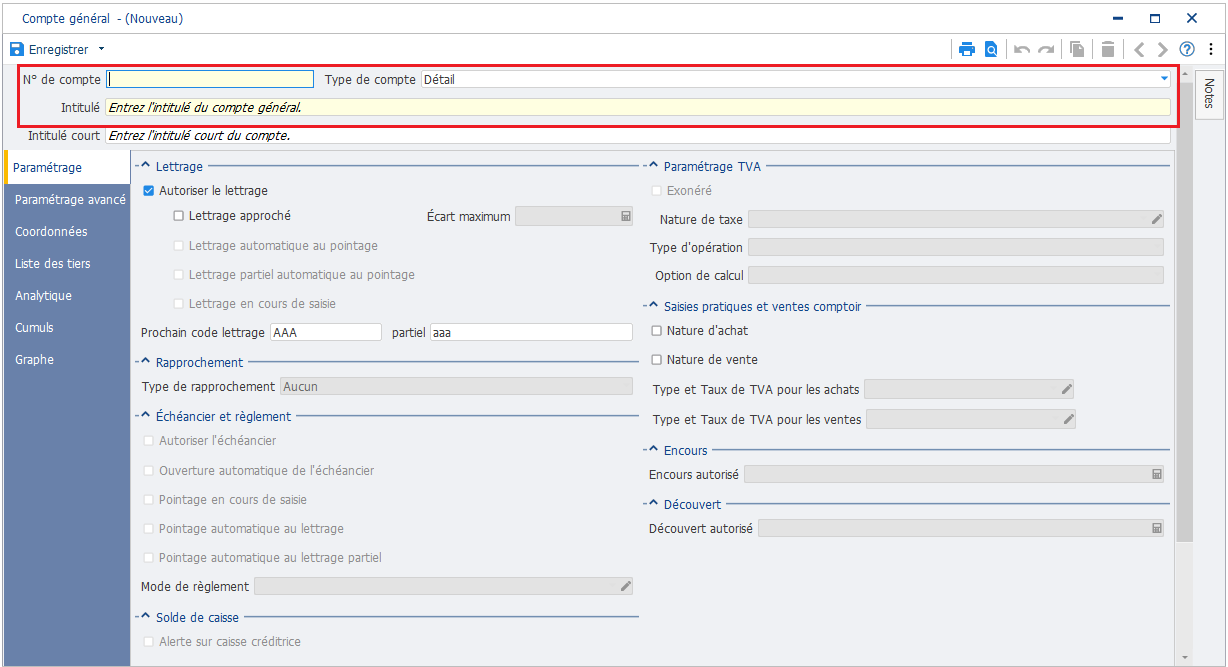Switch to Paramétrage avancé tab
This screenshot has height=667, width=1228.
coord(67,199)
